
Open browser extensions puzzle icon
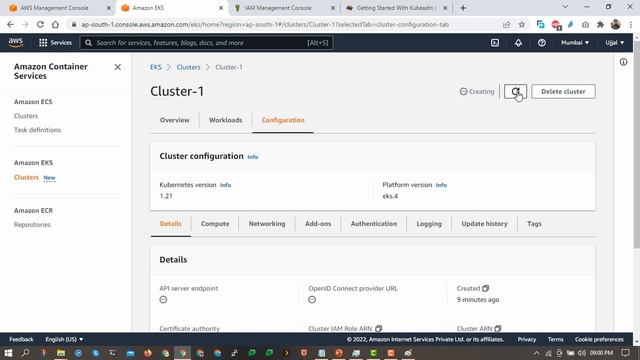tap(600, 24)
